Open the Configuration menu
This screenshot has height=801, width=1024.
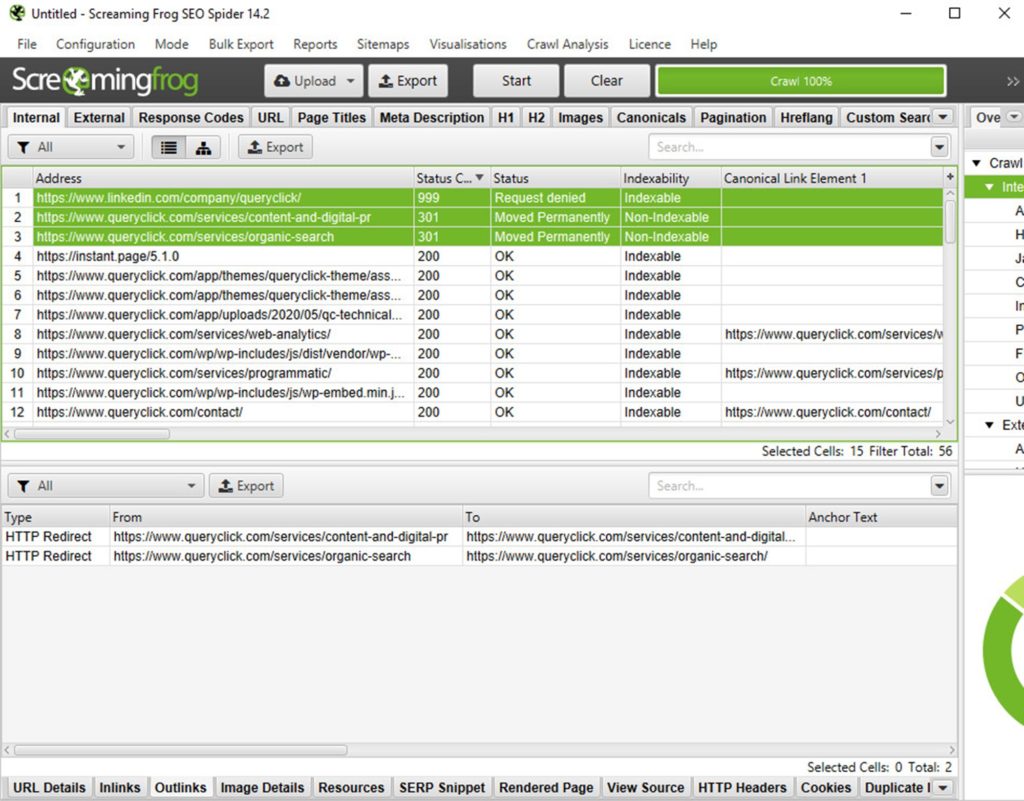click(95, 44)
